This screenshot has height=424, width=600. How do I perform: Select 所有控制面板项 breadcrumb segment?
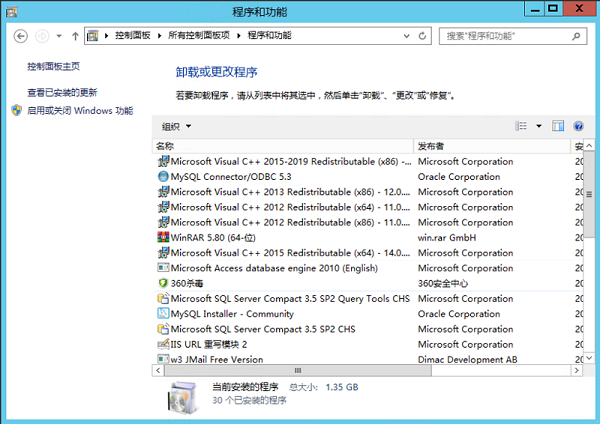(x=199, y=36)
